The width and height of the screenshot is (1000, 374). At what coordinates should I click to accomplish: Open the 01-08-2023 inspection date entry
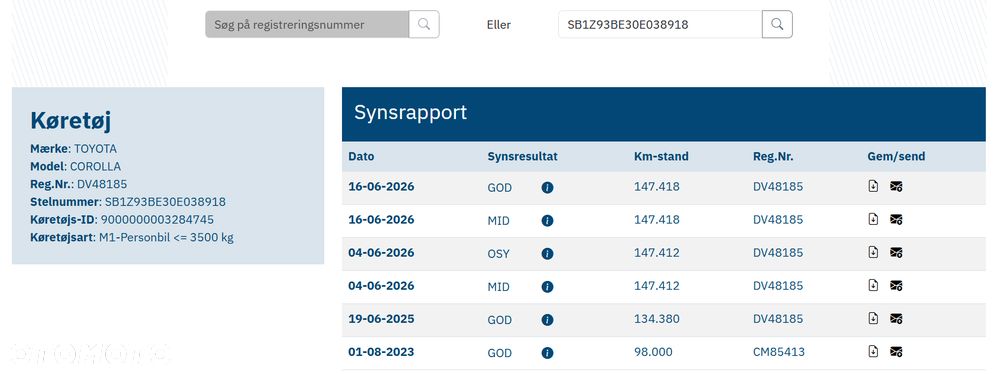tap(381, 352)
